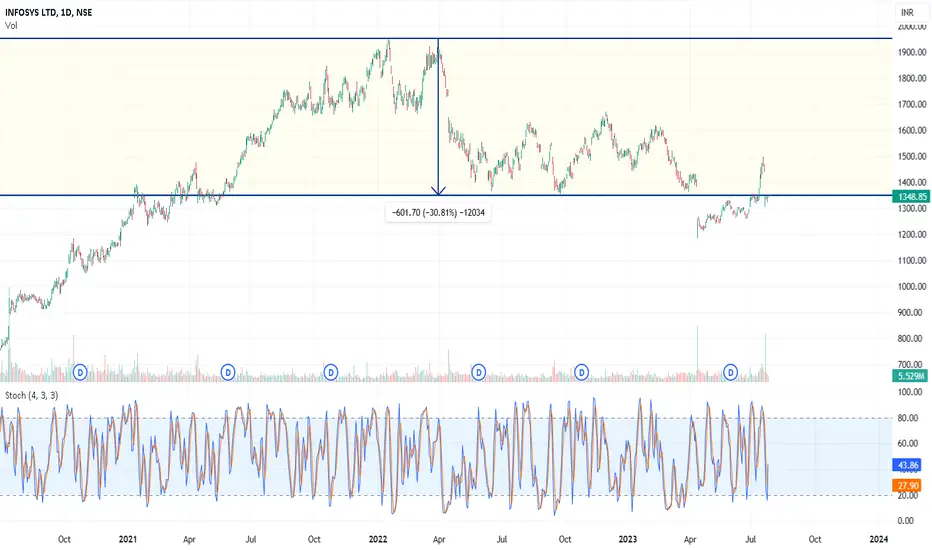Click the 1800.00 price axis label
Image resolution: width=932 pixels, height=550 pixels.
pos(912,78)
